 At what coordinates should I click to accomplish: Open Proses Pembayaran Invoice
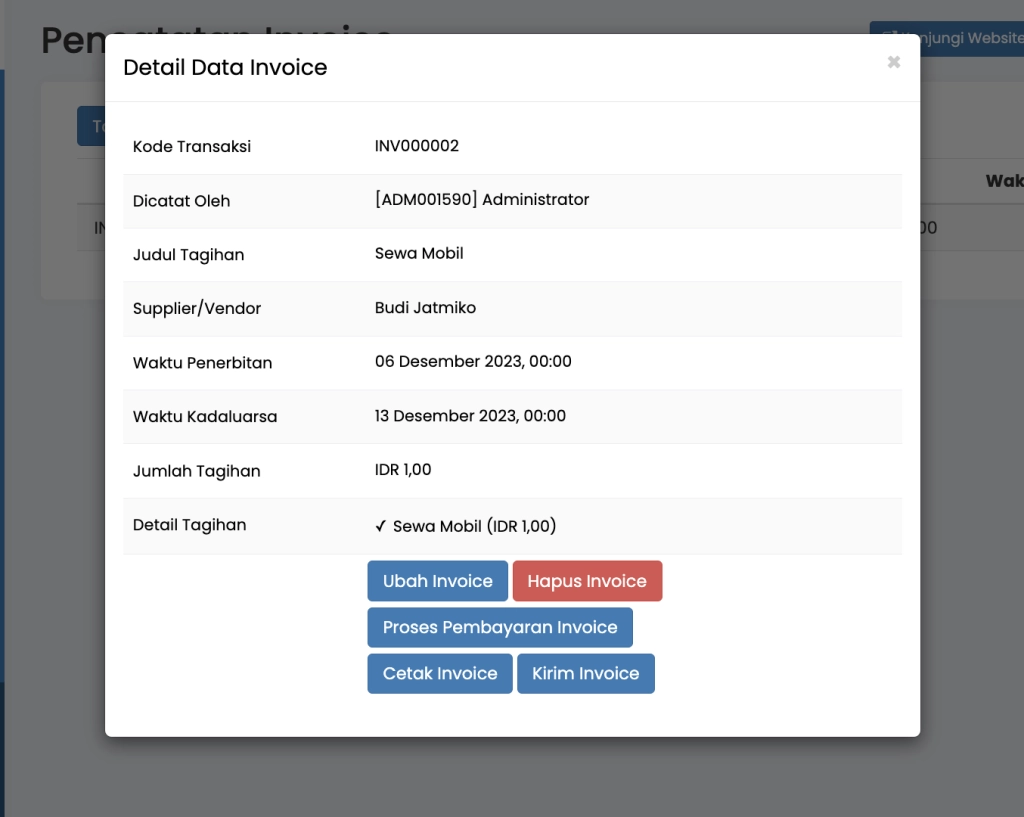click(x=499, y=627)
